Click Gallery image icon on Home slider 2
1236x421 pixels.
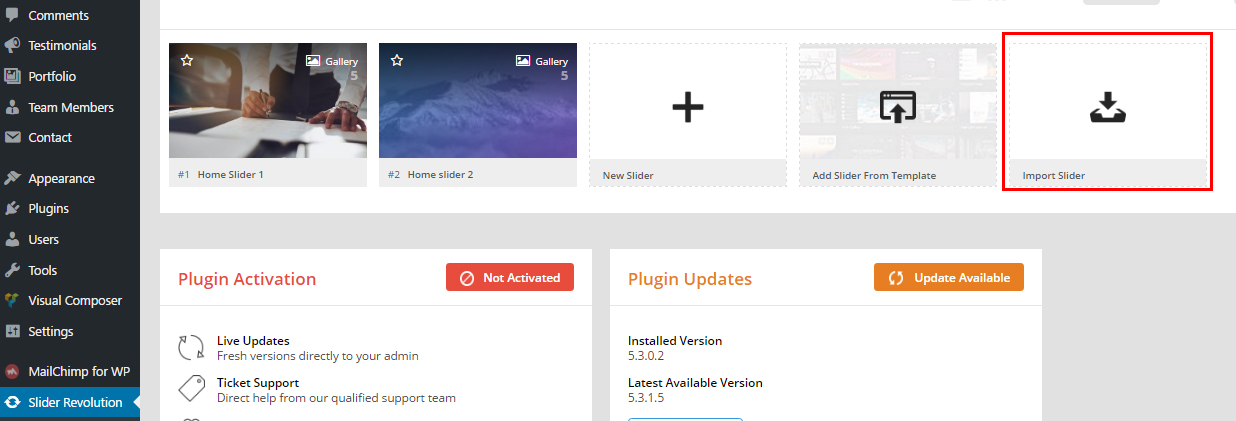[523, 61]
